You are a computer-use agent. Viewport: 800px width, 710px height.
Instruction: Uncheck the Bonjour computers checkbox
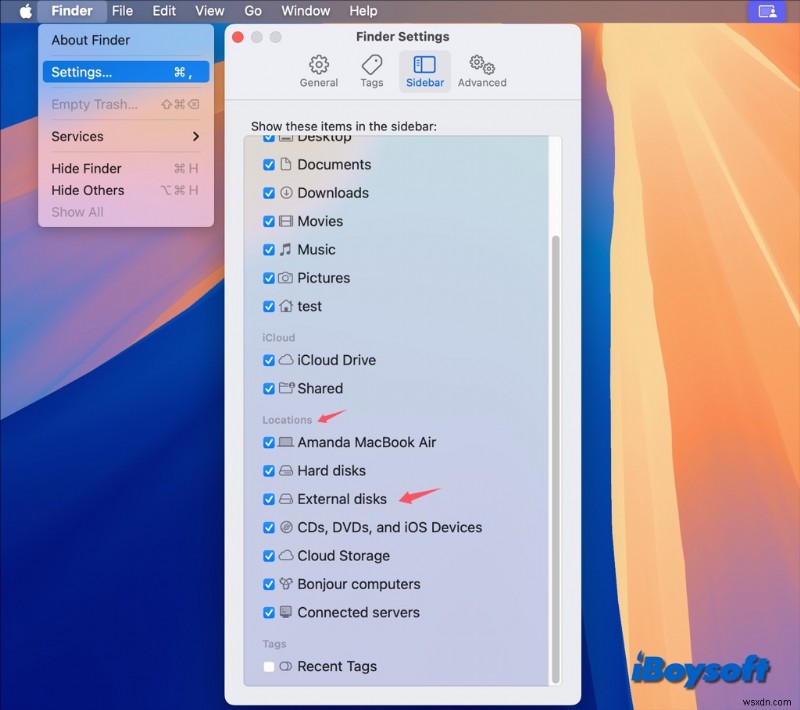click(x=269, y=584)
